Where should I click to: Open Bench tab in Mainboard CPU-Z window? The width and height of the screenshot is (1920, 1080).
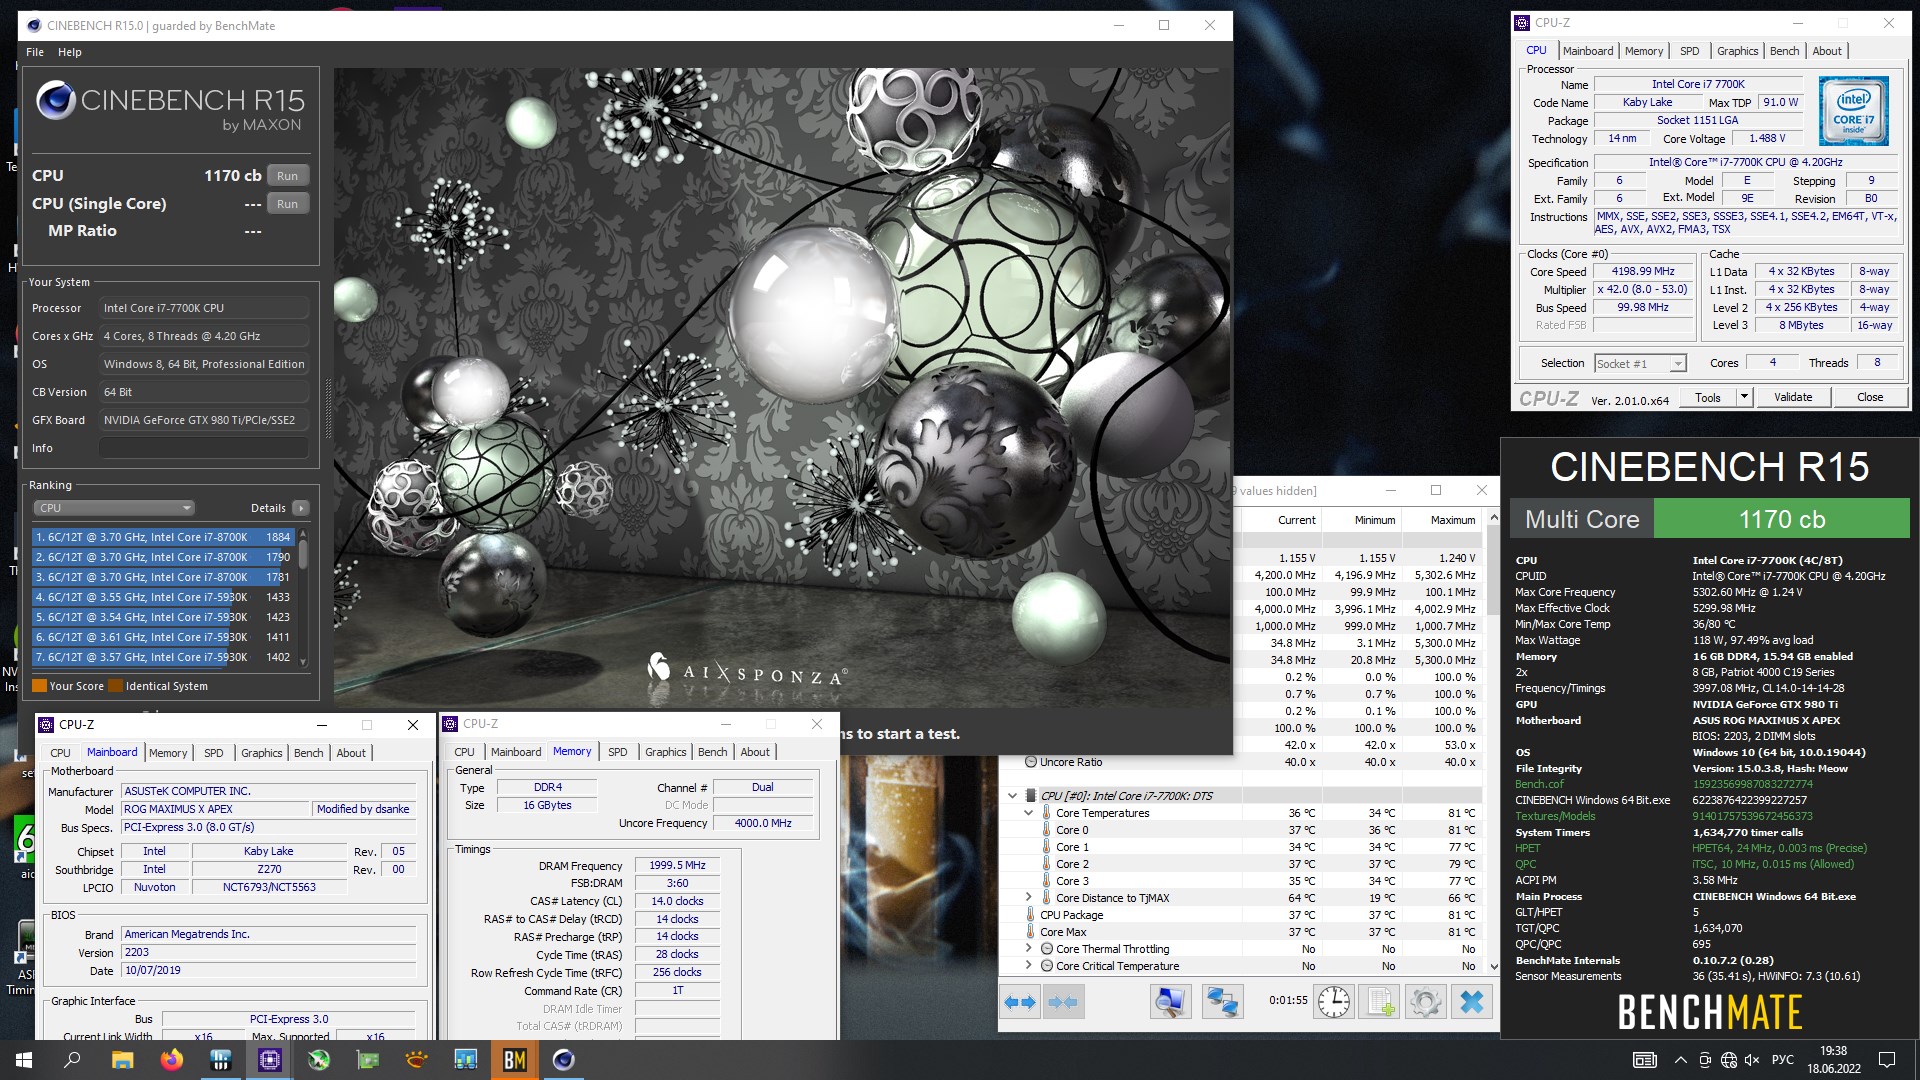click(308, 753)
